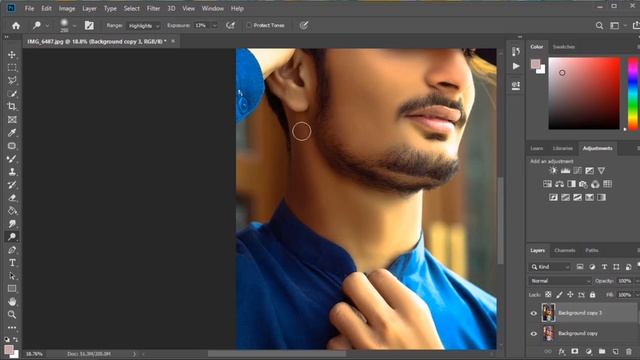Add layer style via fx icon
Viewport: 640px width, 360px height.
click(562, 351)
